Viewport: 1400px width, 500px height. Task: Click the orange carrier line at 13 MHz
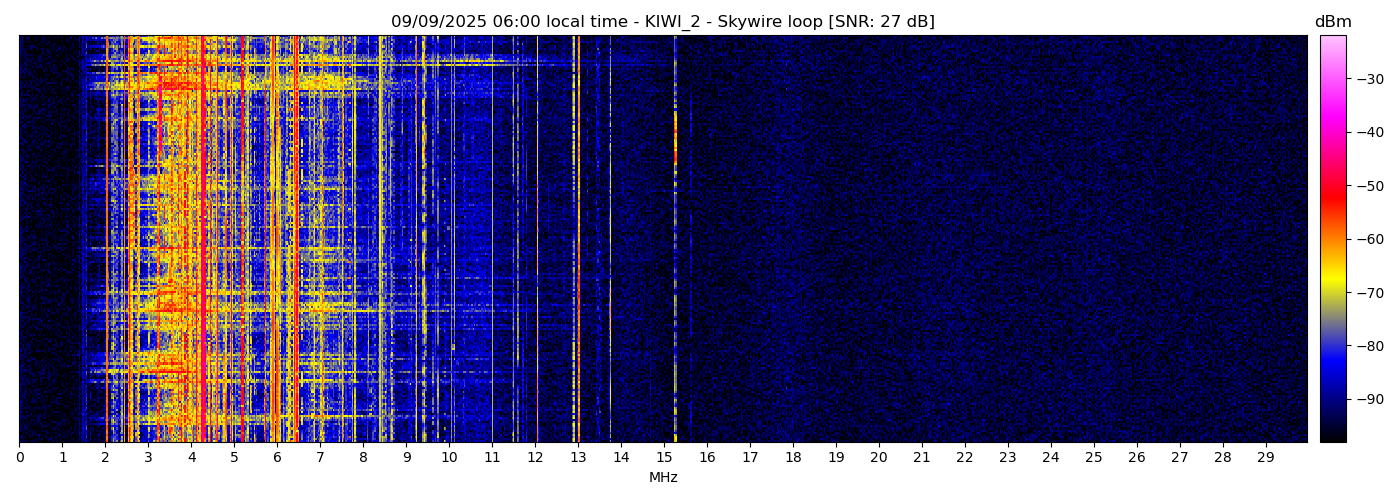[578, 250]
